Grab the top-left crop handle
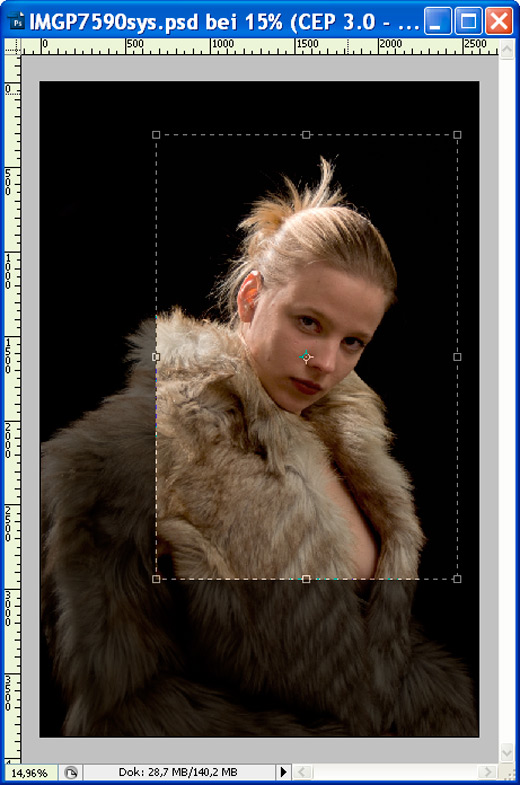Viewport: 520px width, 785px height. pyautogui.click(x=156, y=135)
